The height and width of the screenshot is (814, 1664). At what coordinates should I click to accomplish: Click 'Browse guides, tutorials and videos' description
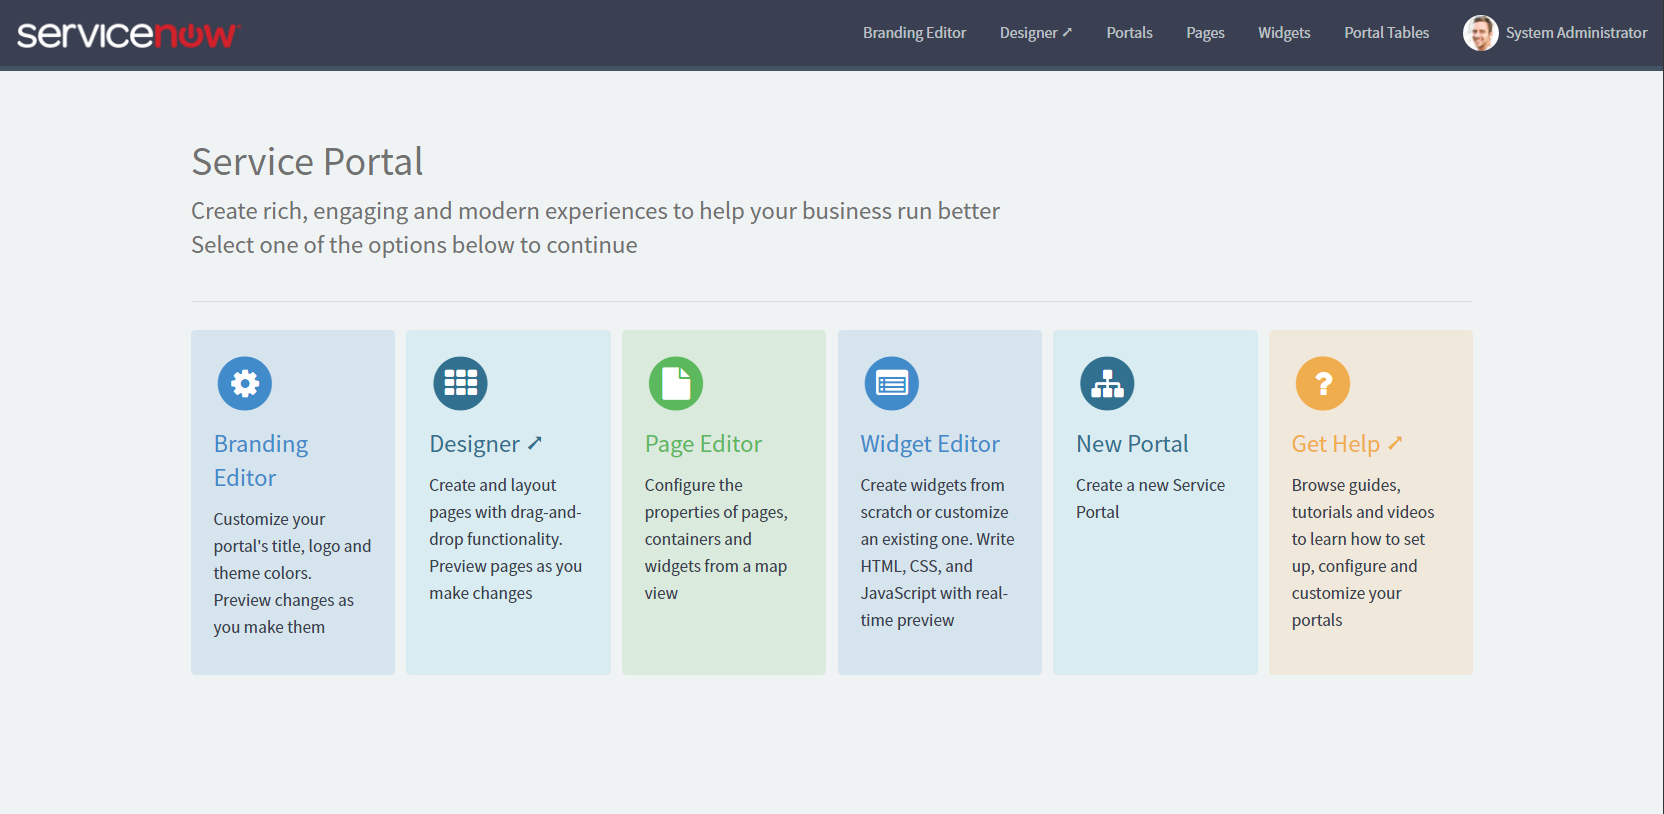(x=1362, y=552)
